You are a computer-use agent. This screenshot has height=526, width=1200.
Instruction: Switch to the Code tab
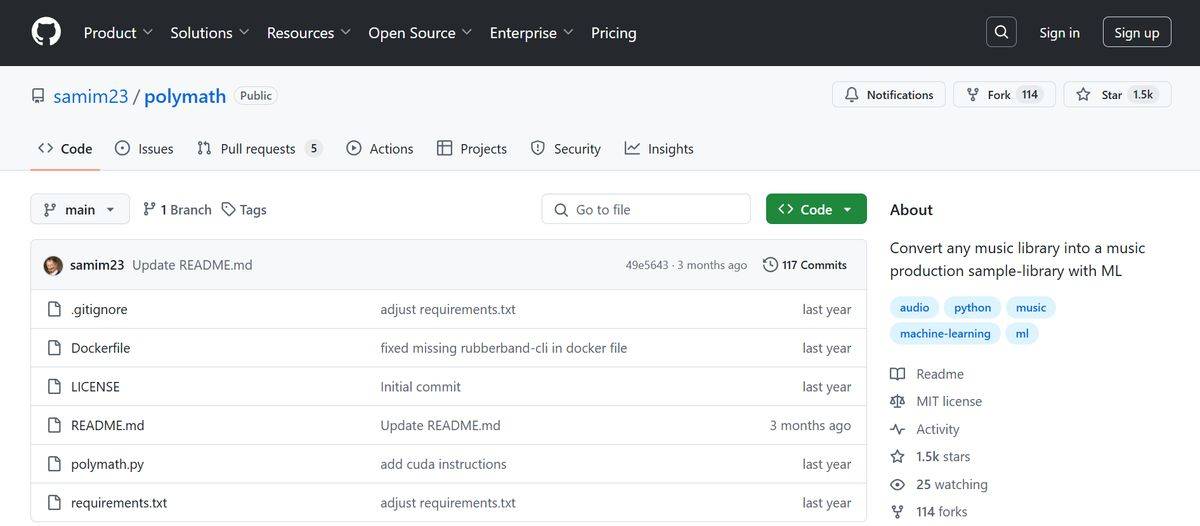coord(65,148)
